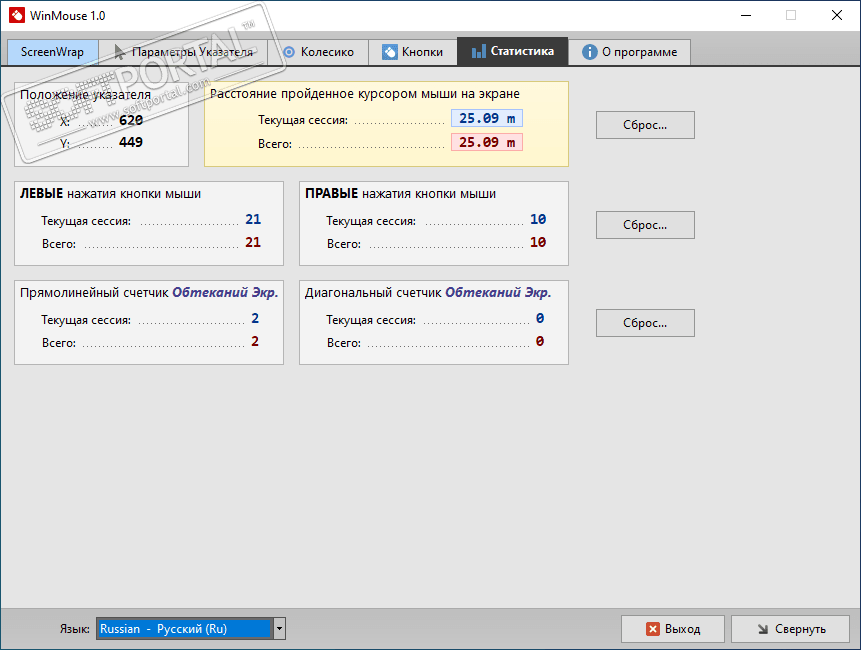This screenshot has height=650, width=861.
Task: Click the Расстояние пройденное курсором heading
Action: click(365, 94)
